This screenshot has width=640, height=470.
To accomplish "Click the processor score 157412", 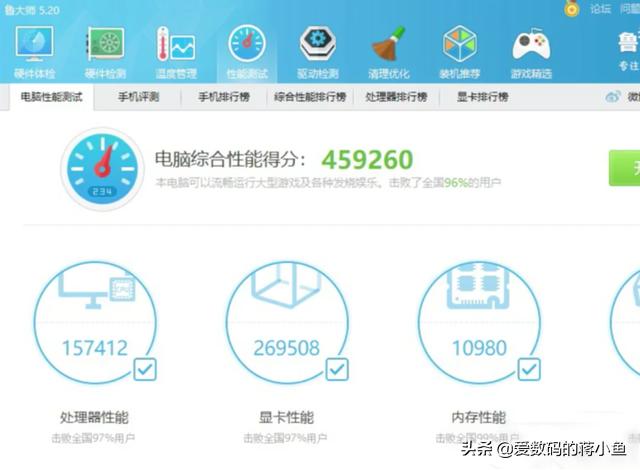I will [95, 348].
